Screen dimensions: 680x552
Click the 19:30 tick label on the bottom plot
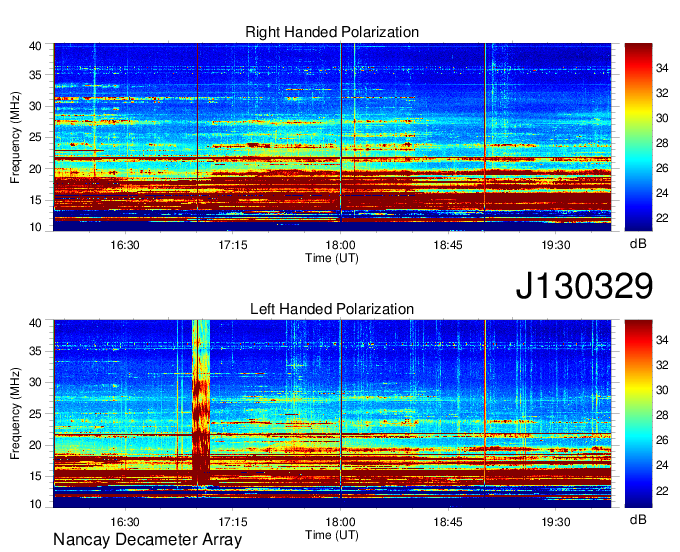(x=556, y=521)
